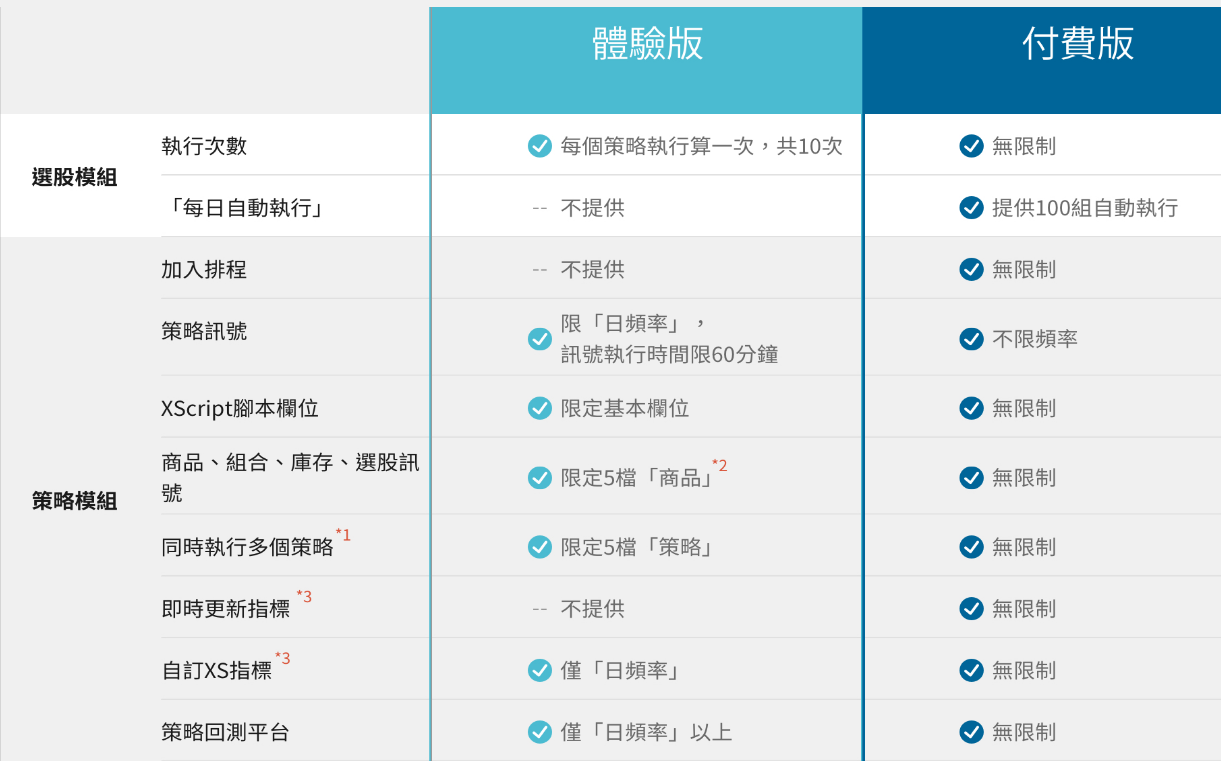
Task: Click the checkmark beside 訊號執行時間限60分鐘
Action: pyautogui.click(x=539, y=339)
